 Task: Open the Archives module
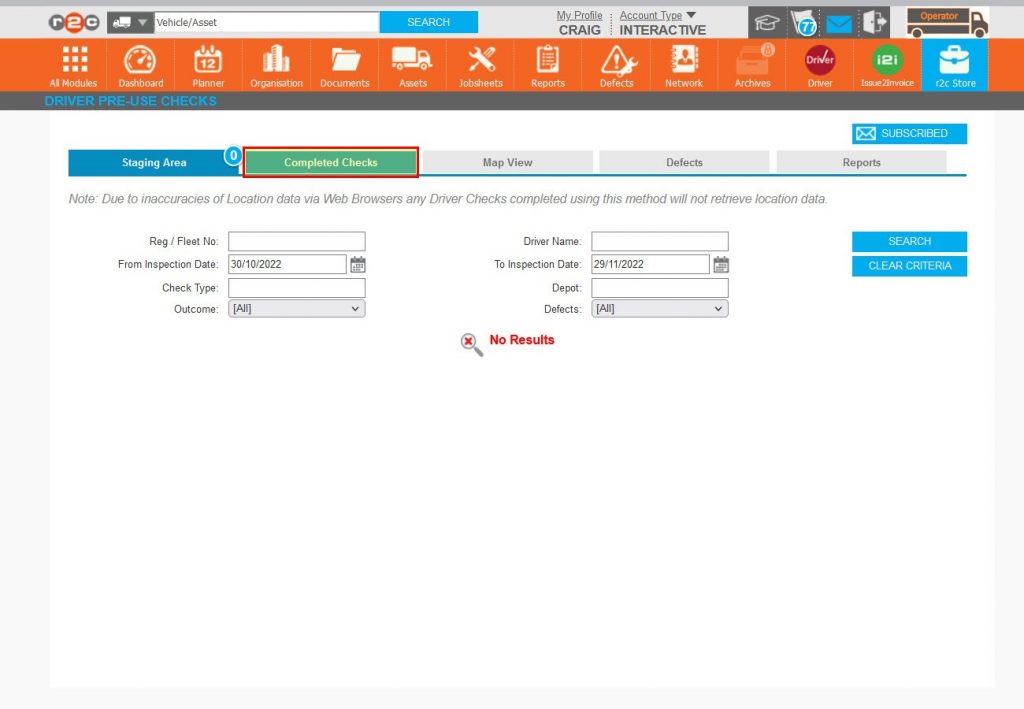pyautogui.click(x=751, y=64)
